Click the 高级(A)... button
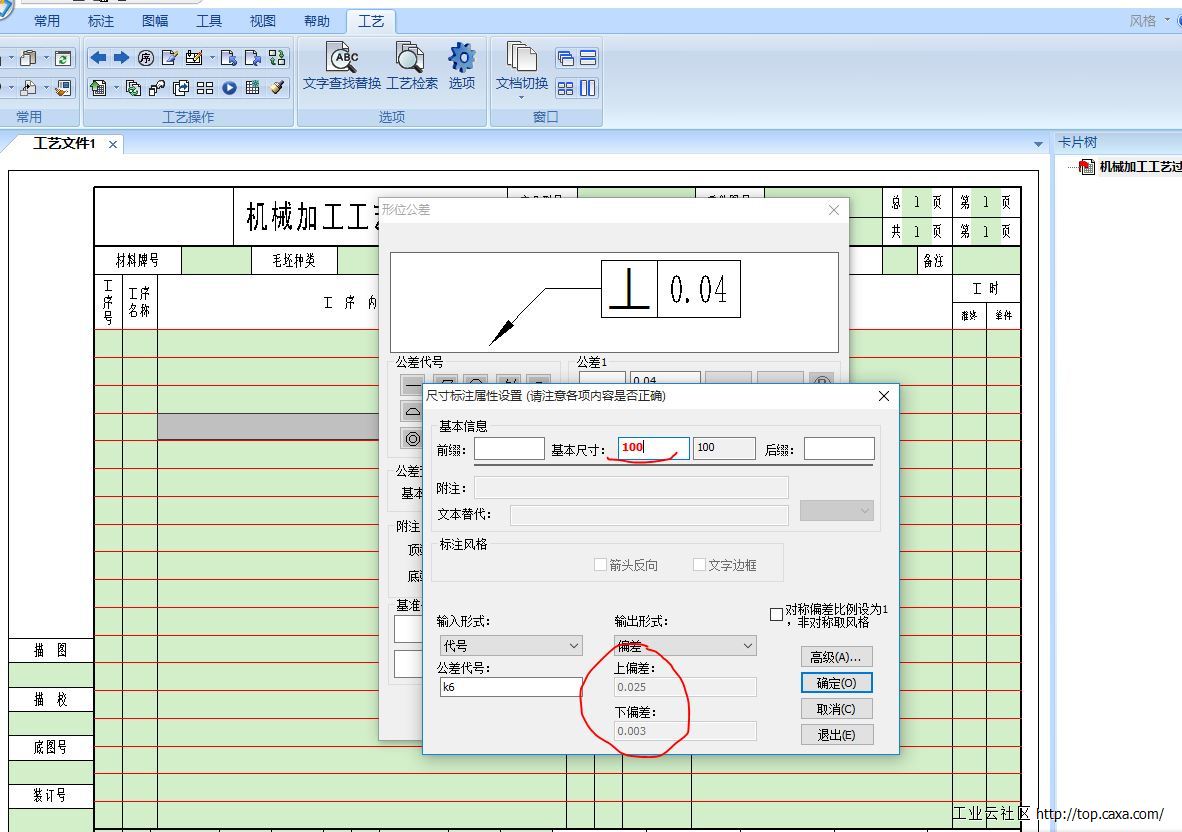This screenshot has width=1182, height=832. 836,657
